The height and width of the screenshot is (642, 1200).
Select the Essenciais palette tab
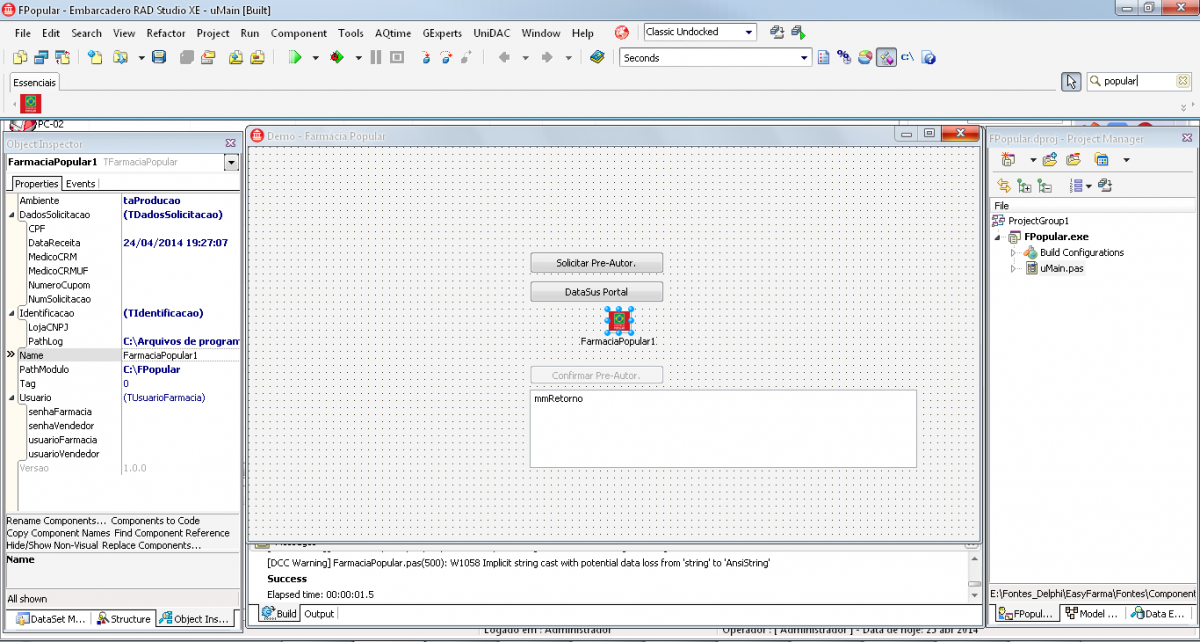pyautogui.click(x=35, y=82)
